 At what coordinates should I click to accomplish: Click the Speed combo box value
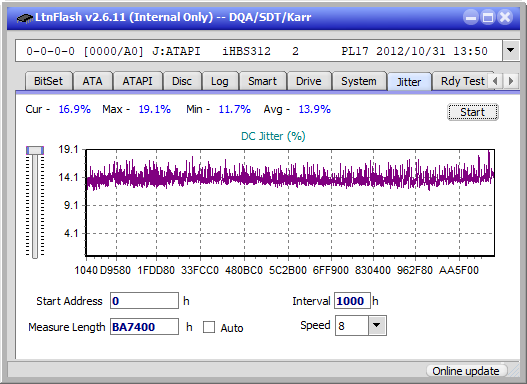point(352,326)
